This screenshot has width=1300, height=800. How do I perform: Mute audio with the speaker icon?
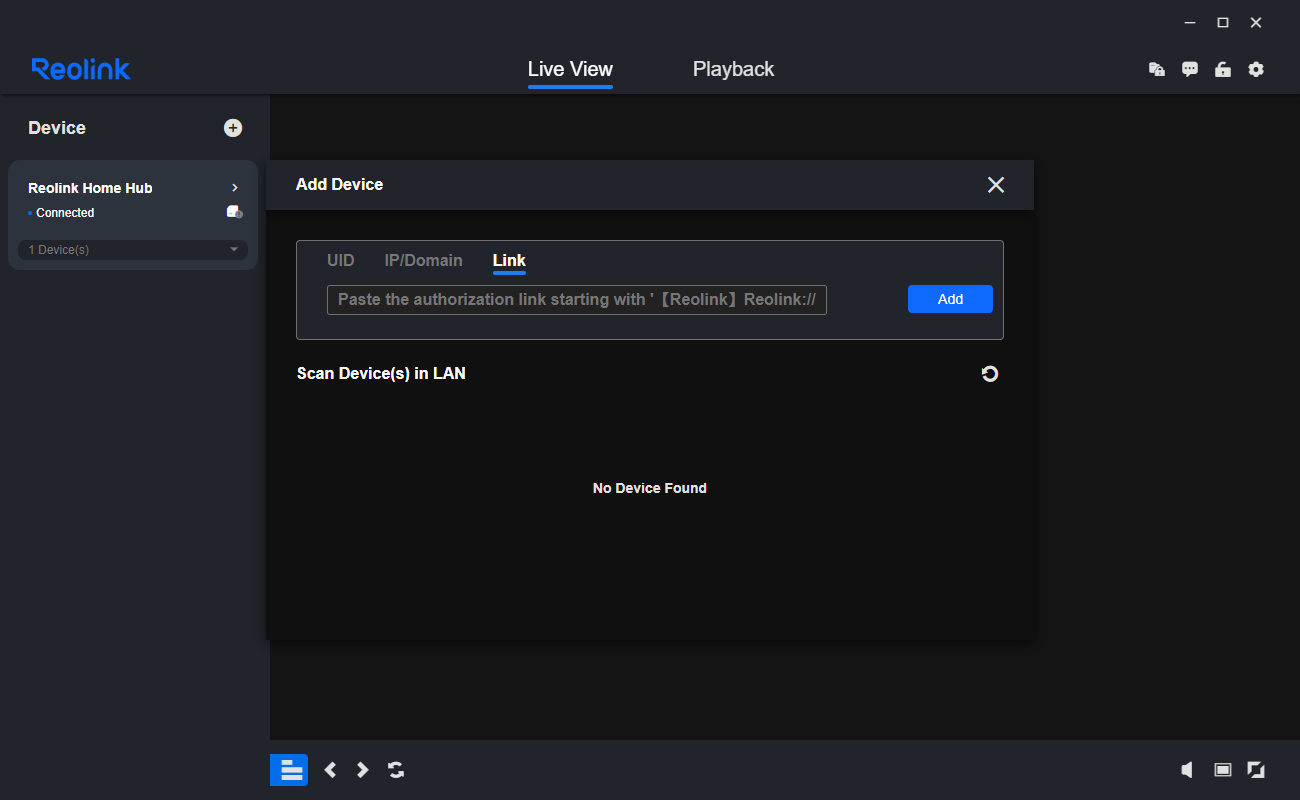1187,770
